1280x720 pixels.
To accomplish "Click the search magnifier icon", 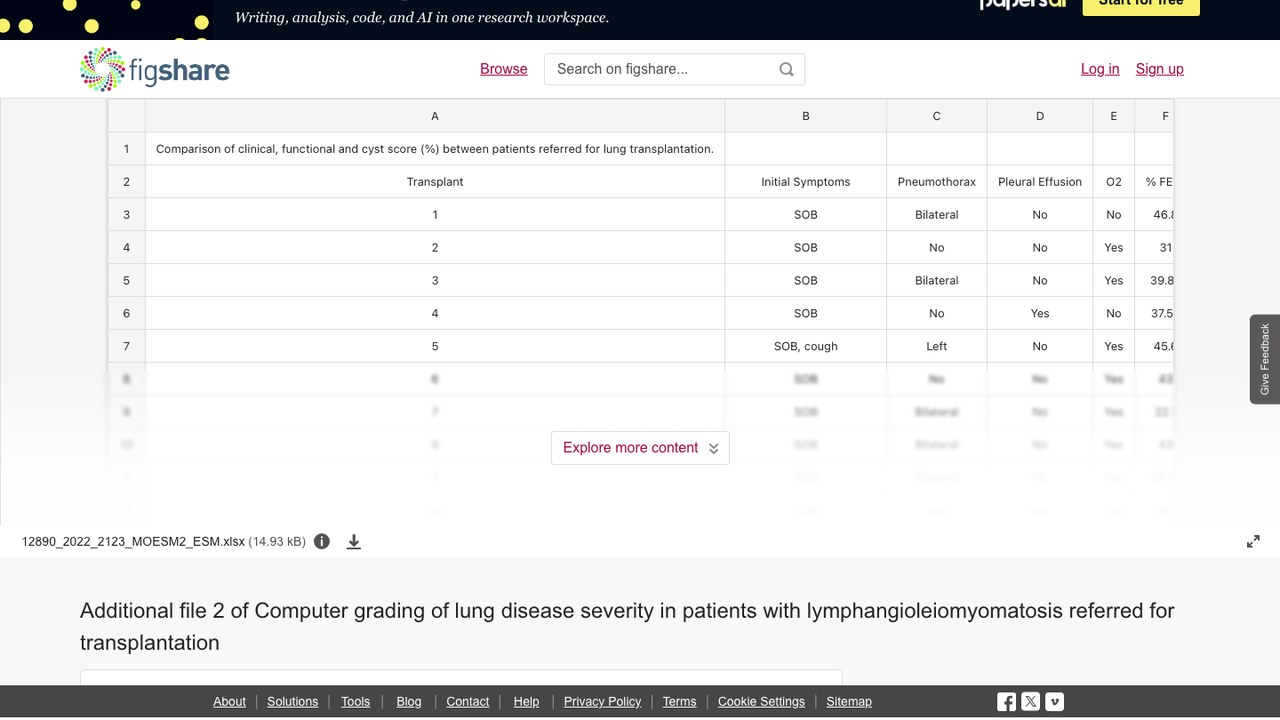I will click(786, 69).
